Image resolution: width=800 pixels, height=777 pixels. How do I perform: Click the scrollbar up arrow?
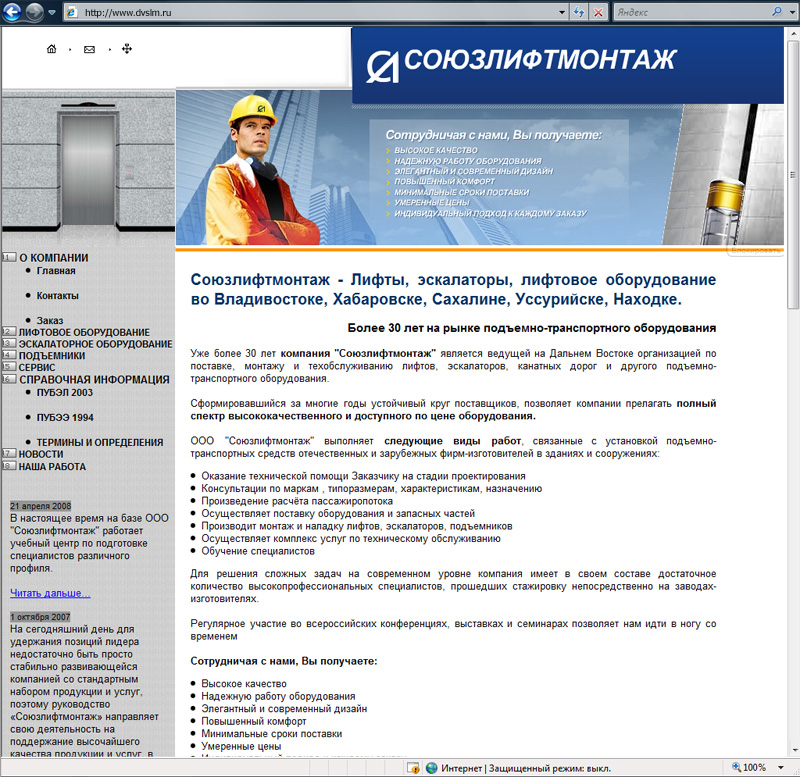tap(793, 33)
